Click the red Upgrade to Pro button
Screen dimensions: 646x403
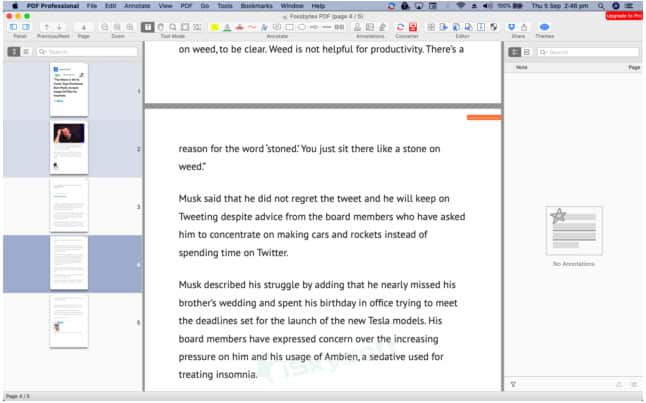pos(624,16)
